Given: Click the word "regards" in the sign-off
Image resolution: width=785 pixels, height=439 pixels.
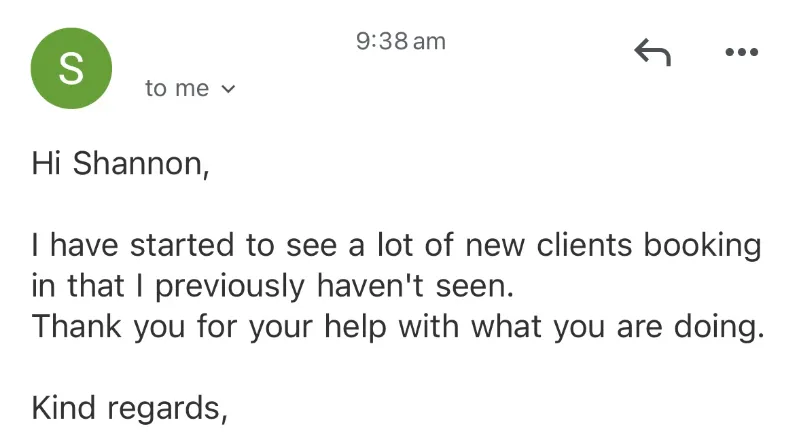Looking at the screenshot, I should point(164,410).
